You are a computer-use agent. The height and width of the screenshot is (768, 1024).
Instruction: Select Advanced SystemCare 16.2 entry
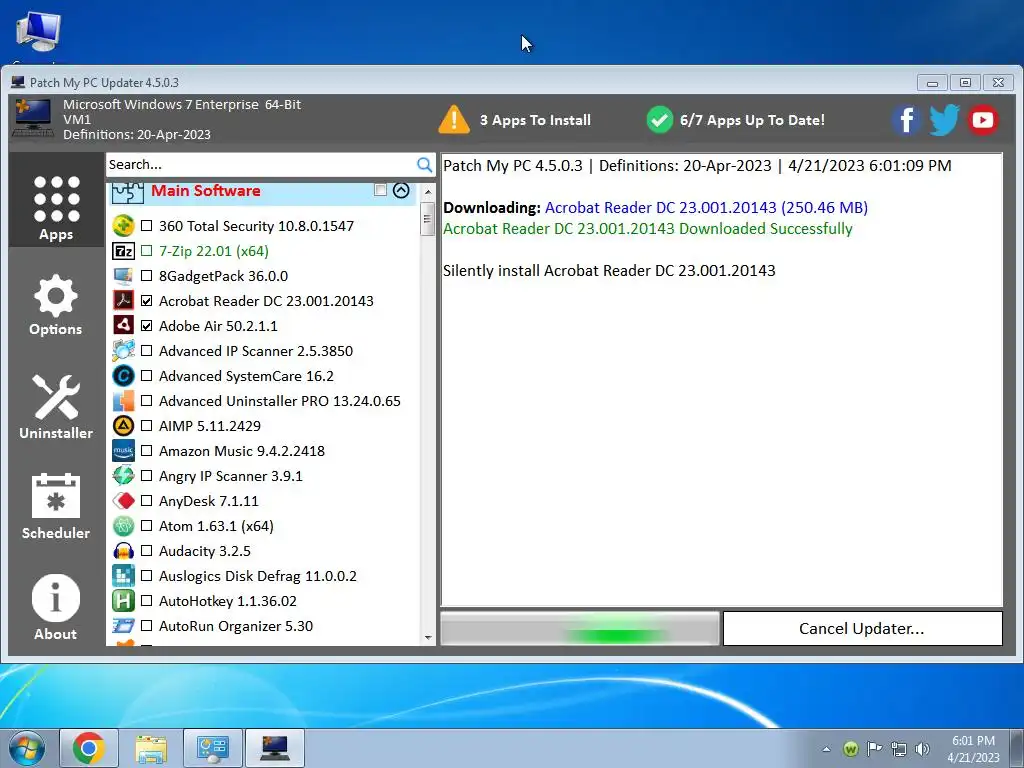point(246,376)
